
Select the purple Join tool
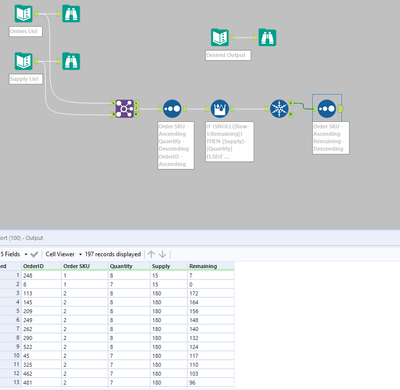pos(125,109)
